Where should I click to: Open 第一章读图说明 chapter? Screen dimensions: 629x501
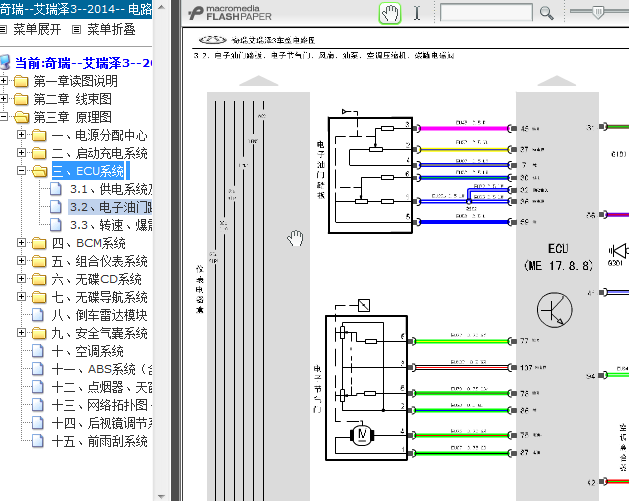[75, 81]
